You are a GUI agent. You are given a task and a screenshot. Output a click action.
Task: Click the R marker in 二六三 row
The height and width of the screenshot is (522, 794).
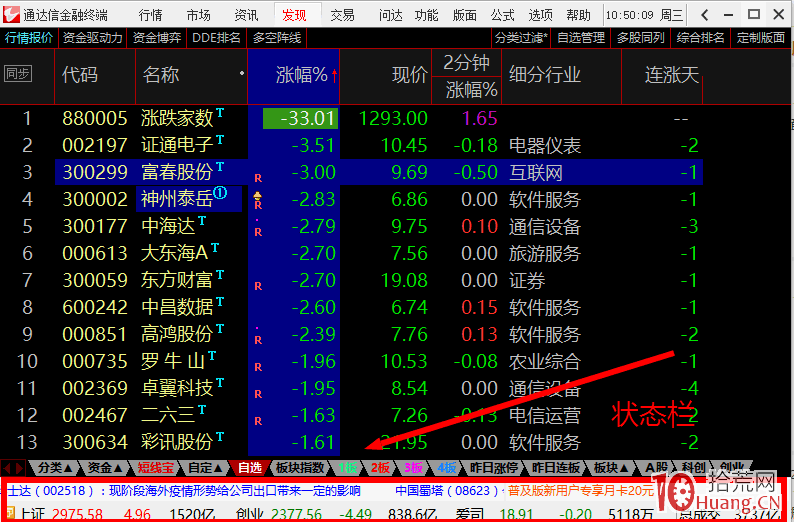[258, 421]
